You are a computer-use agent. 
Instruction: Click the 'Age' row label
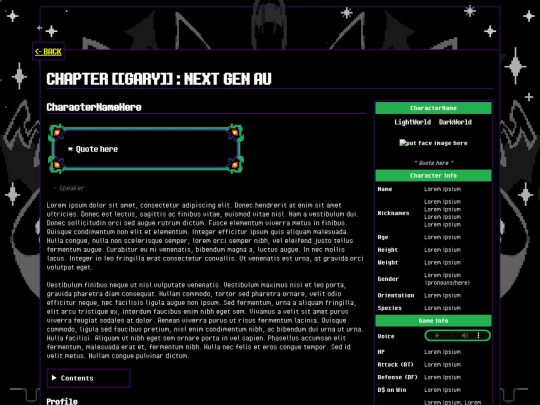click(x=383, y=237)
